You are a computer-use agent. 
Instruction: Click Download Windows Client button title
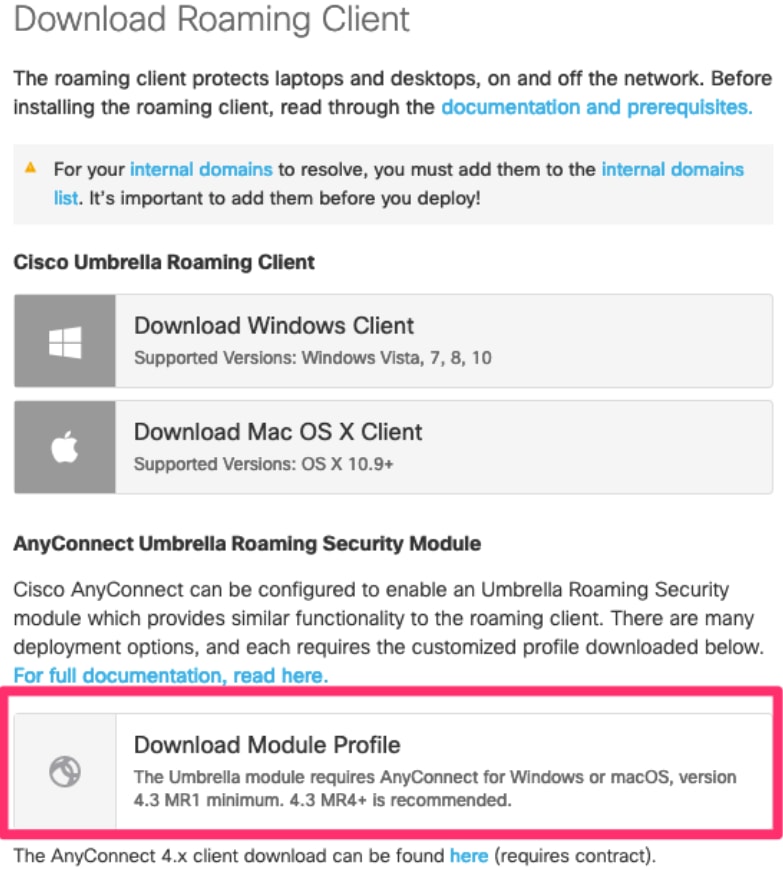(x=274, y=326)
